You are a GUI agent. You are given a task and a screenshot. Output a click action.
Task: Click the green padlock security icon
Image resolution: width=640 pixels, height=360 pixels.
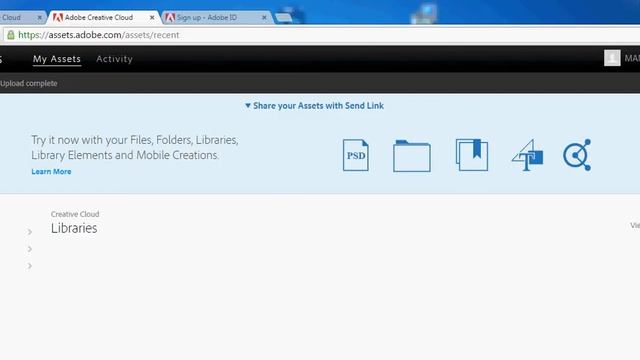(11, 35)
